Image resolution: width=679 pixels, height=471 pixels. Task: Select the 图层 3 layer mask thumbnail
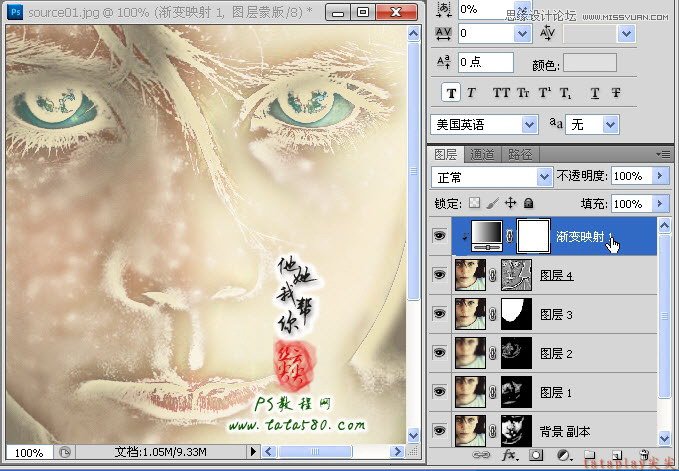(517, 313)
